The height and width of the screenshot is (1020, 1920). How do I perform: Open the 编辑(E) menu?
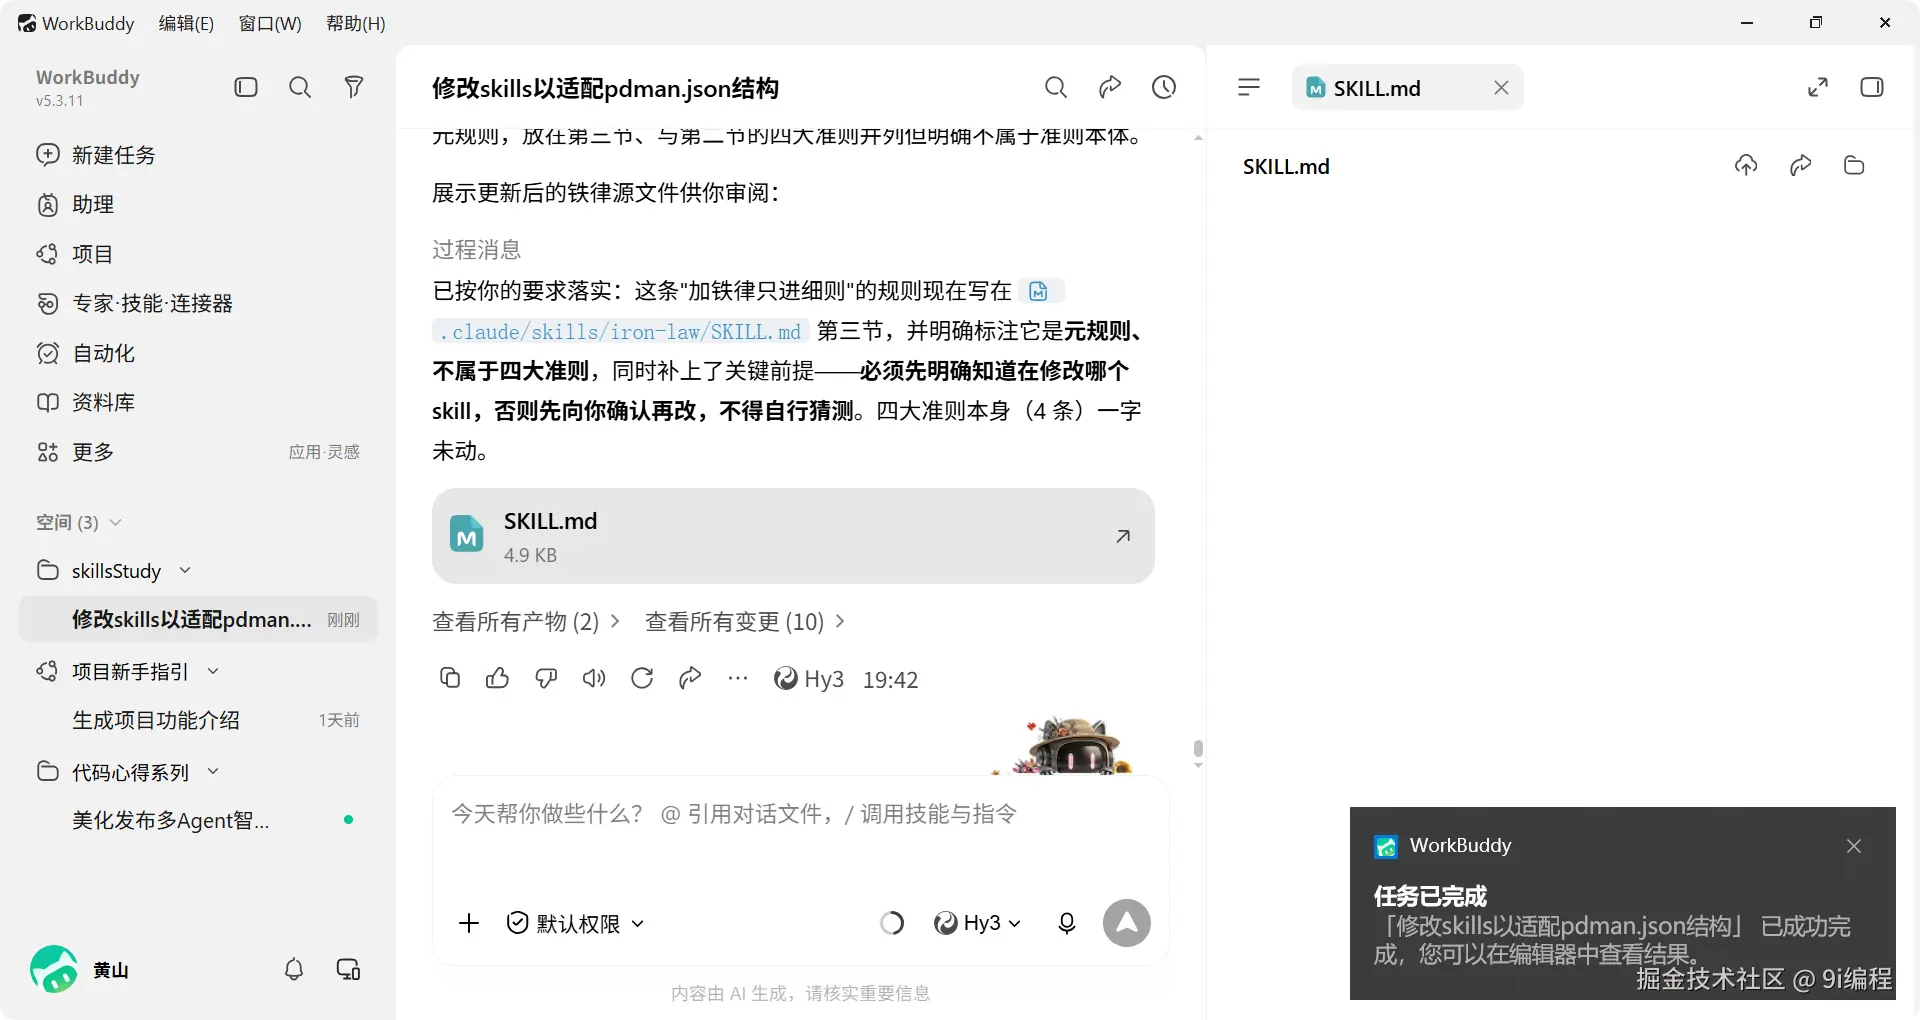coord(186,23)
